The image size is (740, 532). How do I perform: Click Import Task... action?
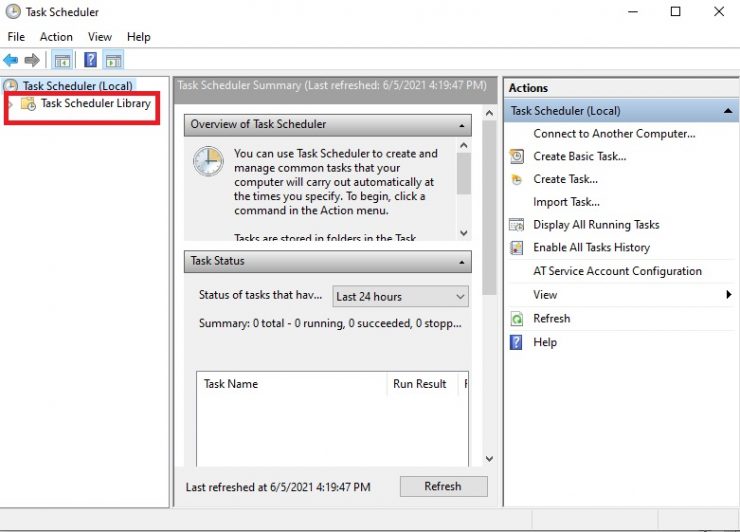[566, 202]
